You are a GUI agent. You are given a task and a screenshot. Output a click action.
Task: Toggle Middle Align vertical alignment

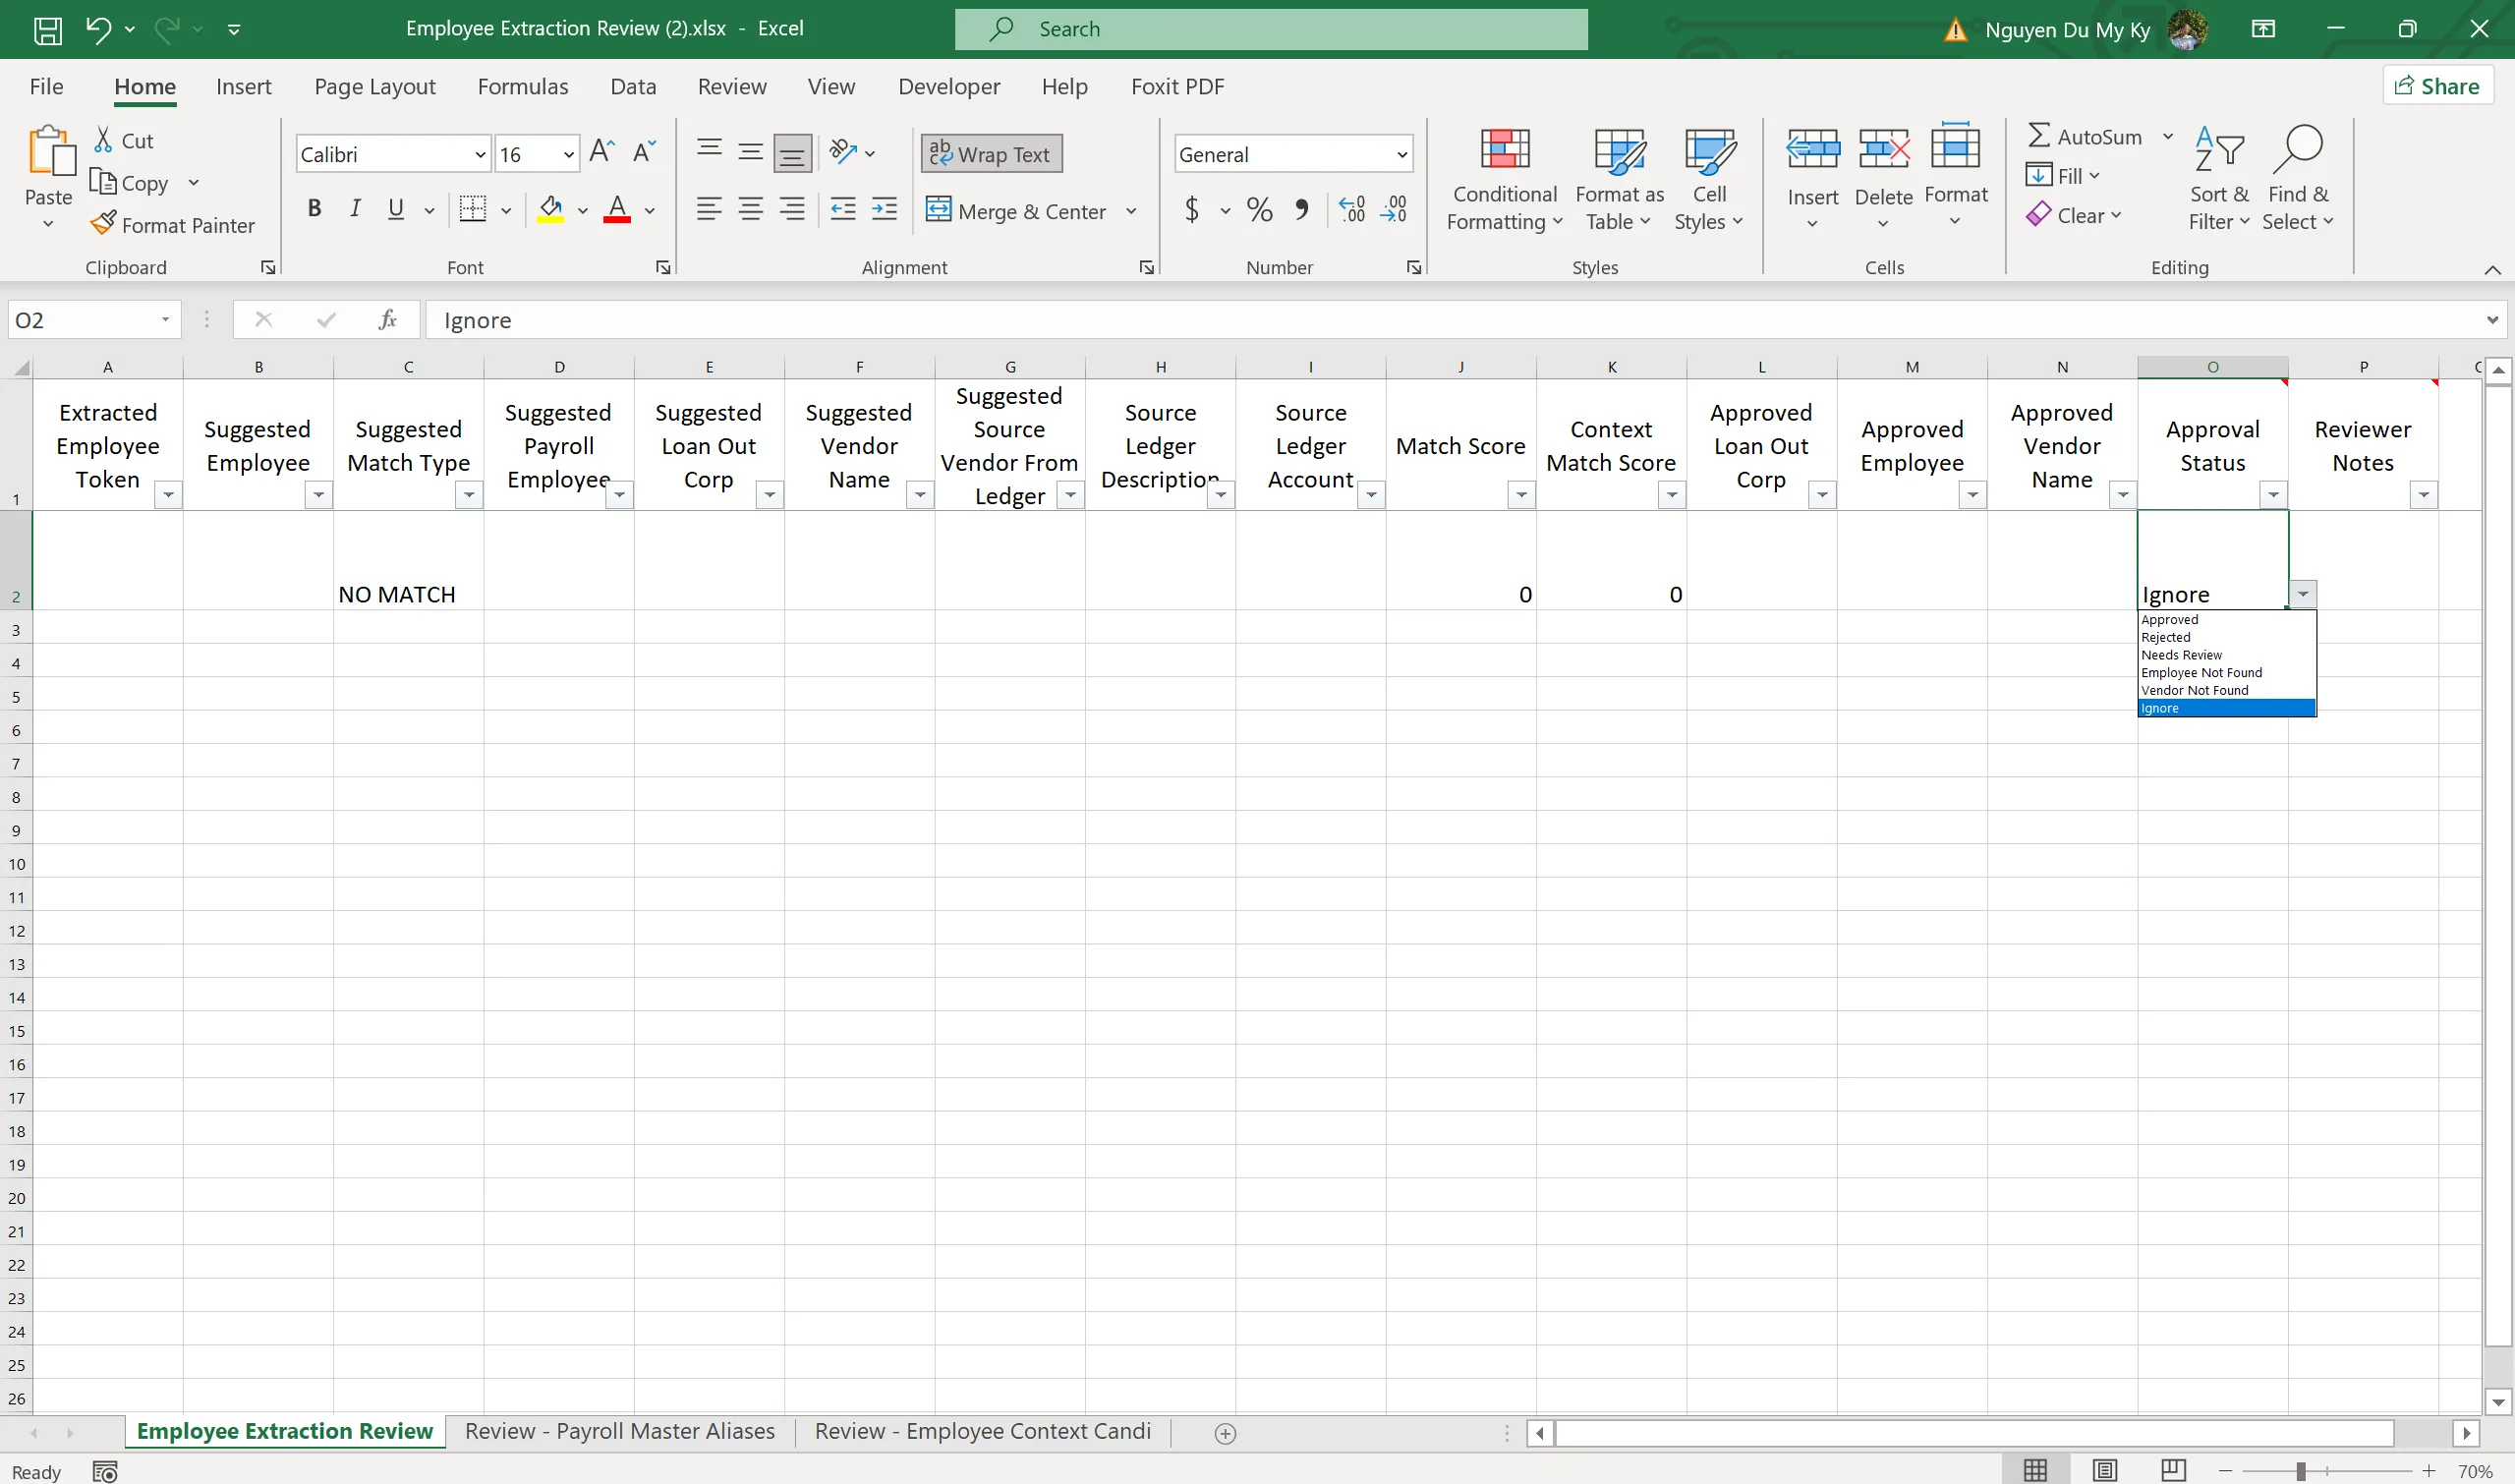point(750,152)
